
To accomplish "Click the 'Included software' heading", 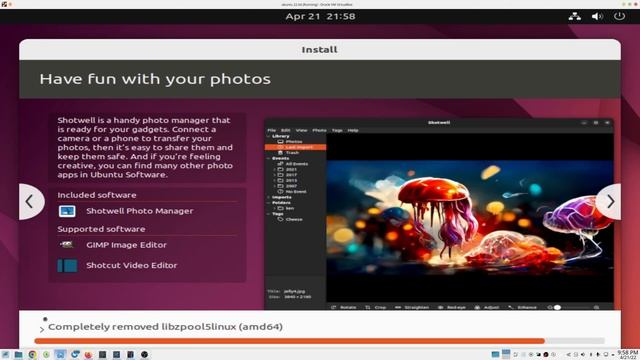I will tap(97, 195).
